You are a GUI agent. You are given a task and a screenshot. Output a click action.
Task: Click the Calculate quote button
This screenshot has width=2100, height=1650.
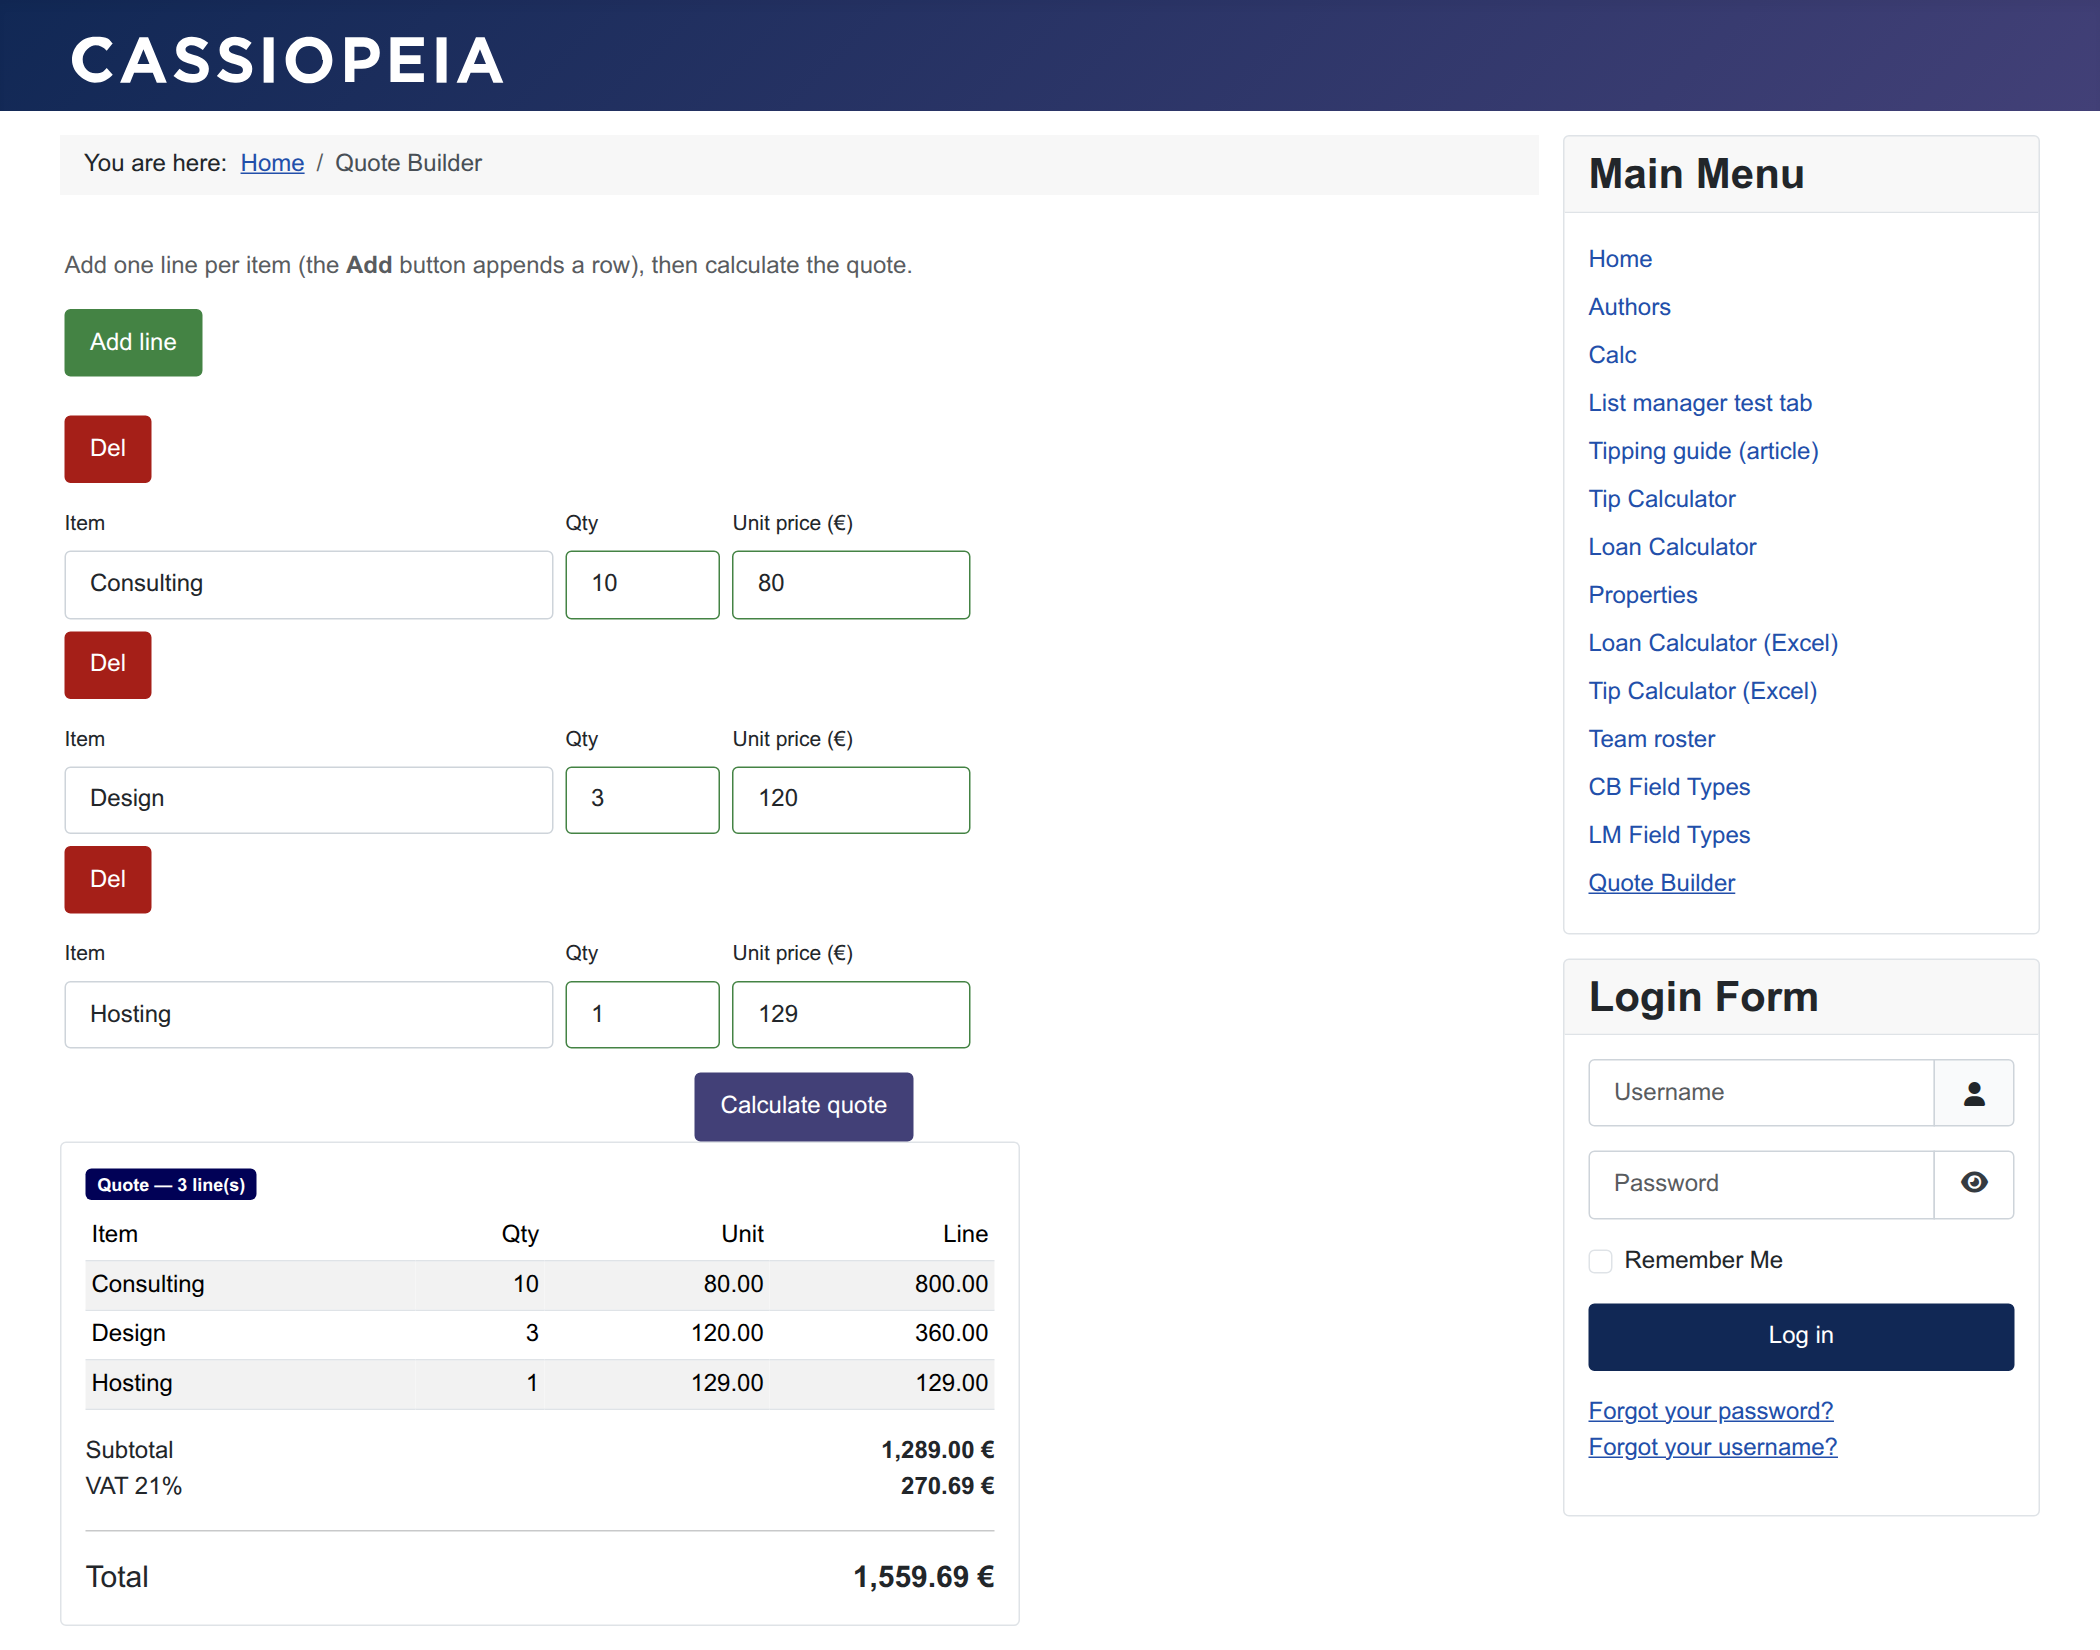click(803, 1106)
